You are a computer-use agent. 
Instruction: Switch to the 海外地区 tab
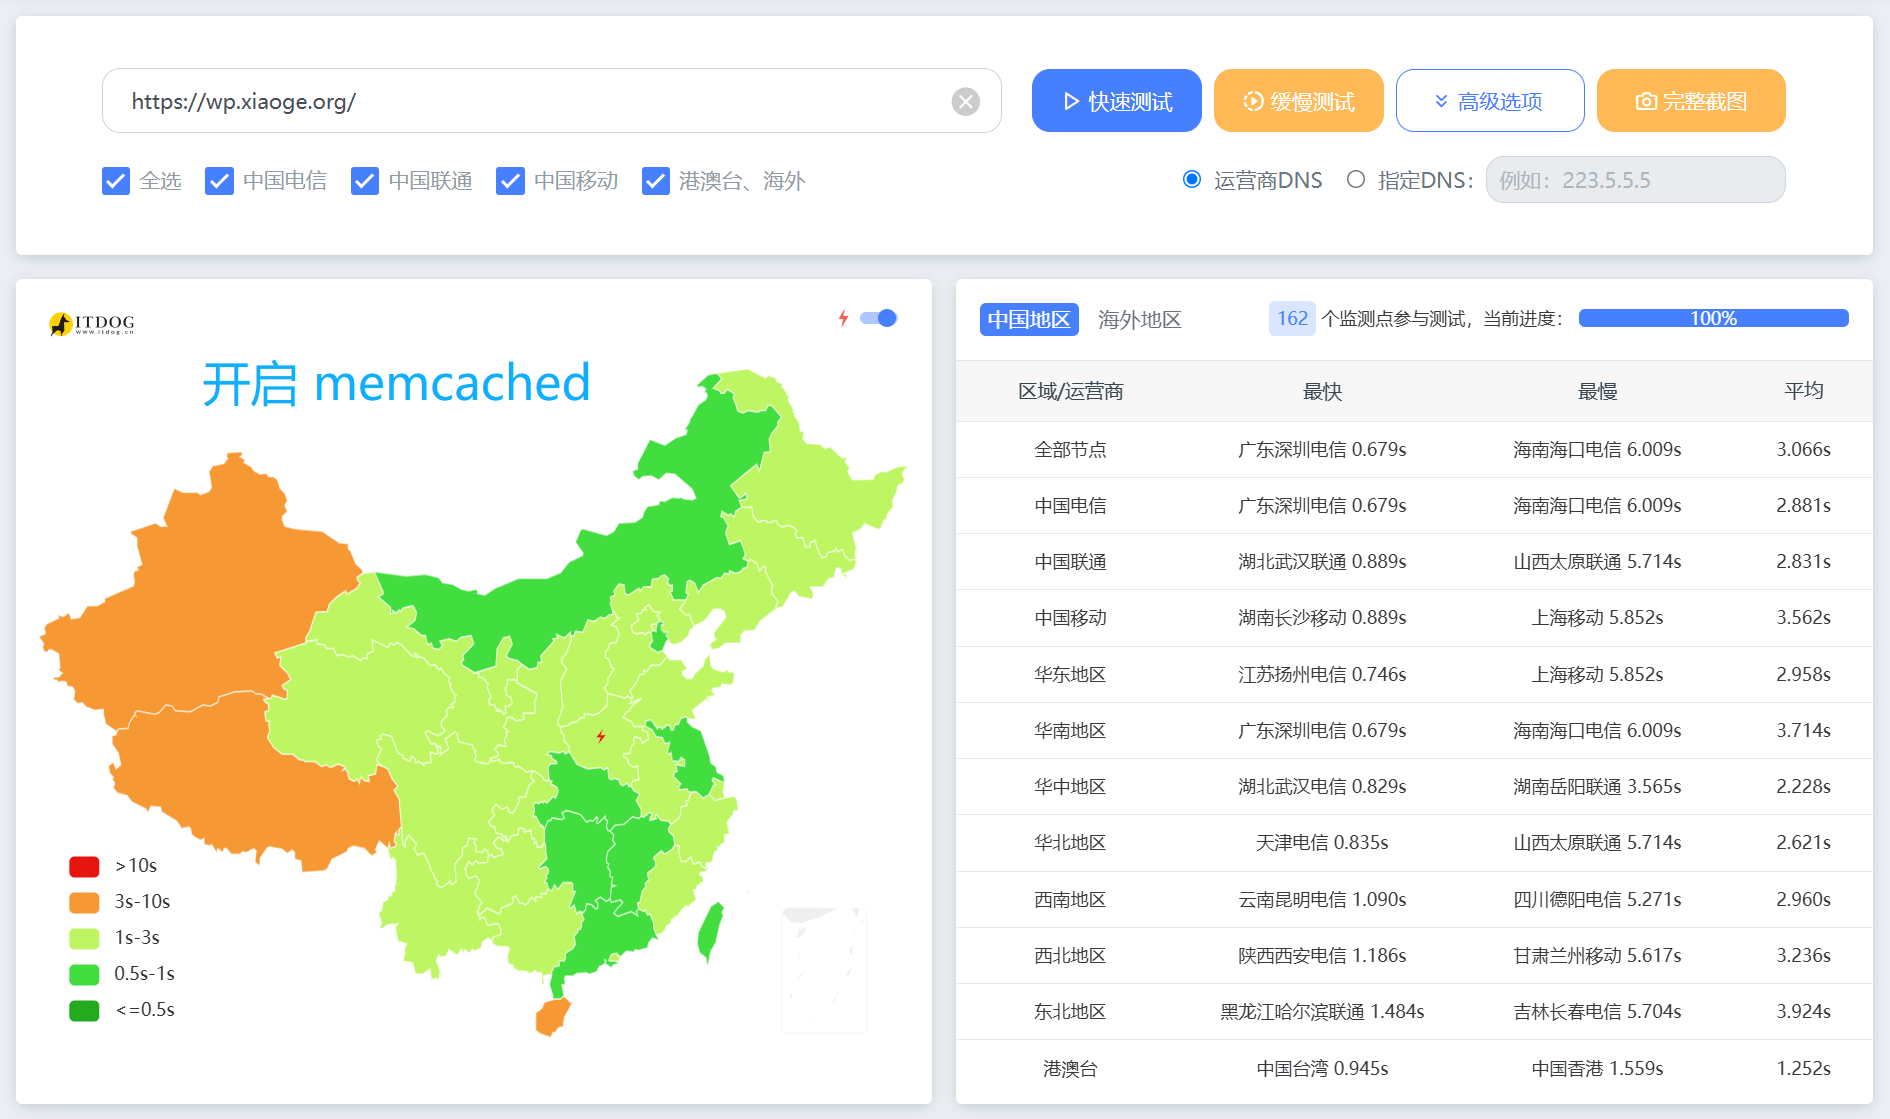1139,319
